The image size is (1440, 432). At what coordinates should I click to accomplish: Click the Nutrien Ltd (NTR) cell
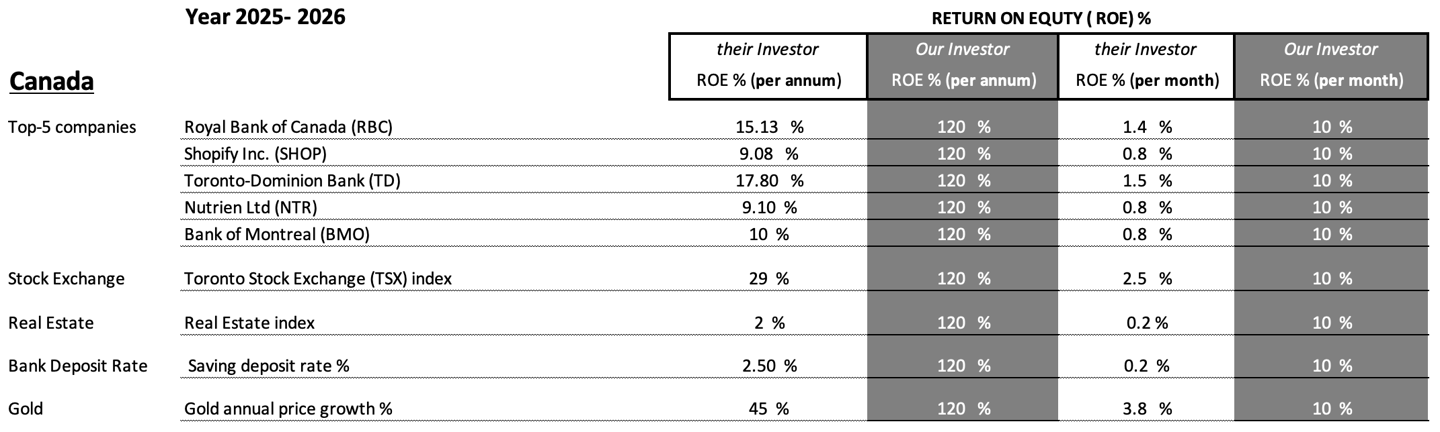(248, 208)
